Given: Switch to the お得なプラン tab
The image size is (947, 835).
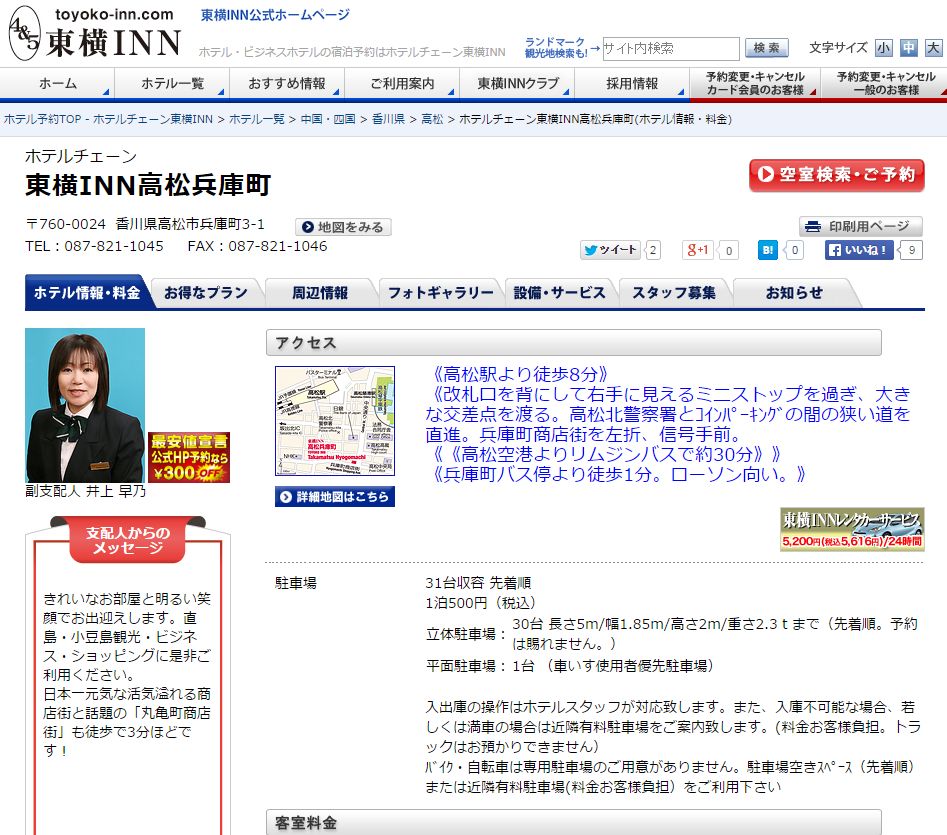Looking at the screenshot, I should (206, 293).
